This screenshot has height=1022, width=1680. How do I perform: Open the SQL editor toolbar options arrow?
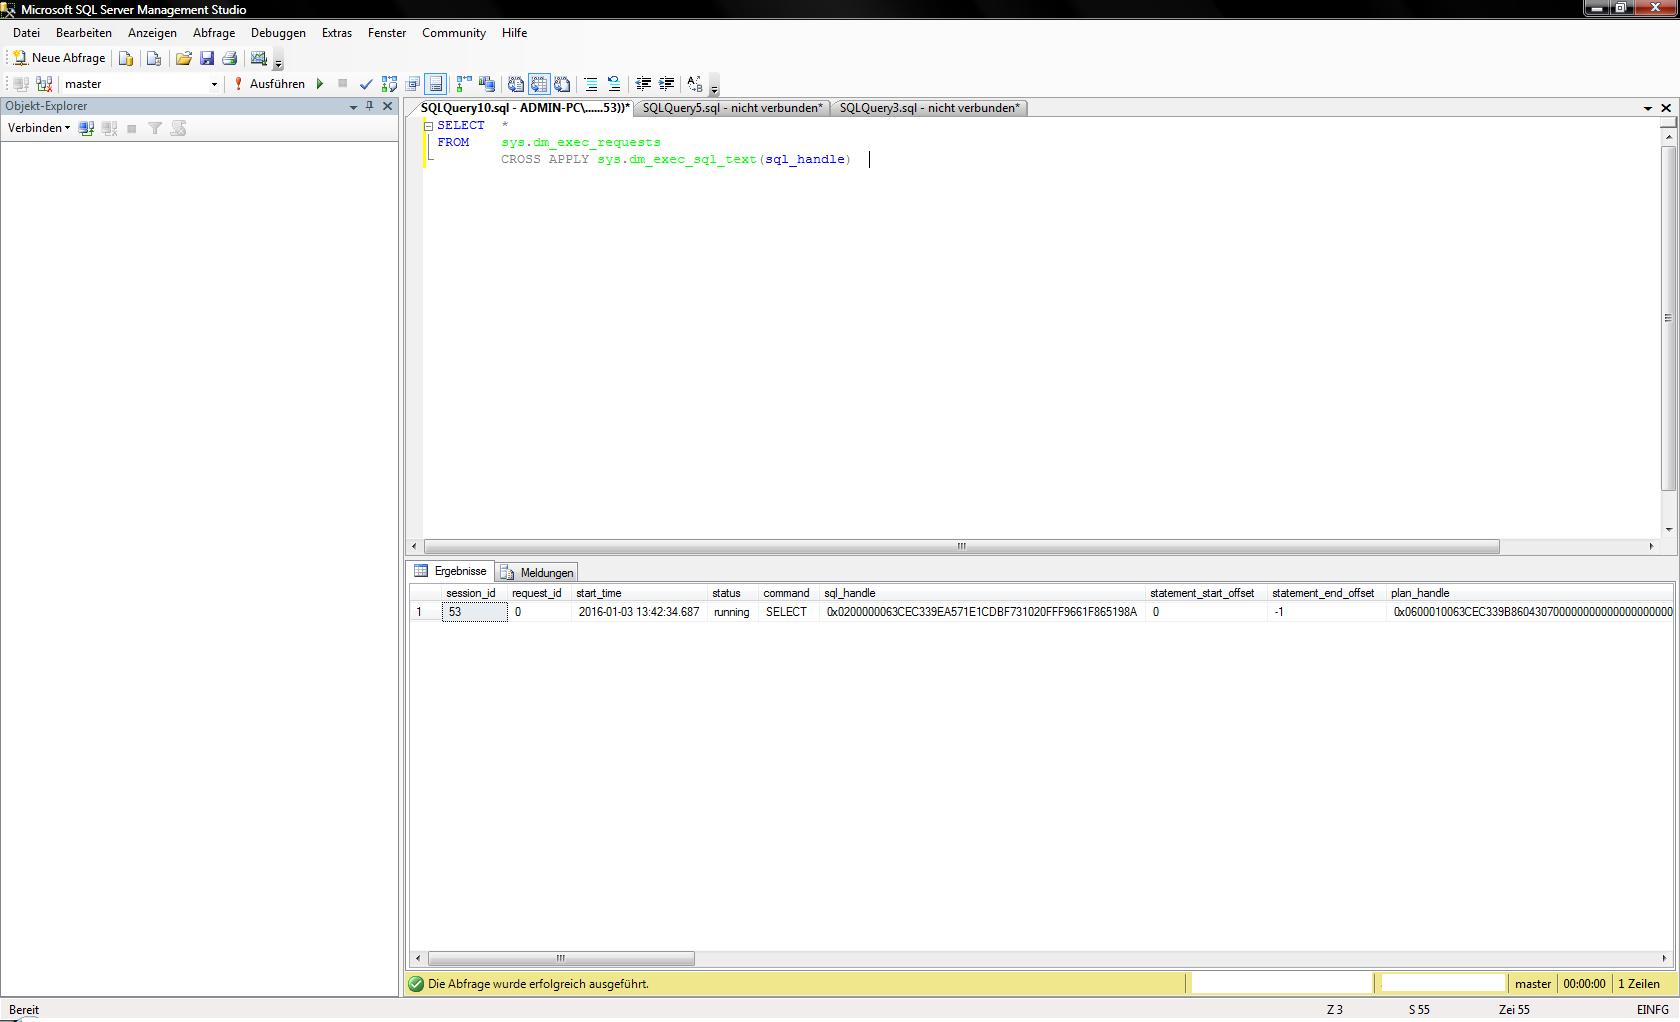714,88
